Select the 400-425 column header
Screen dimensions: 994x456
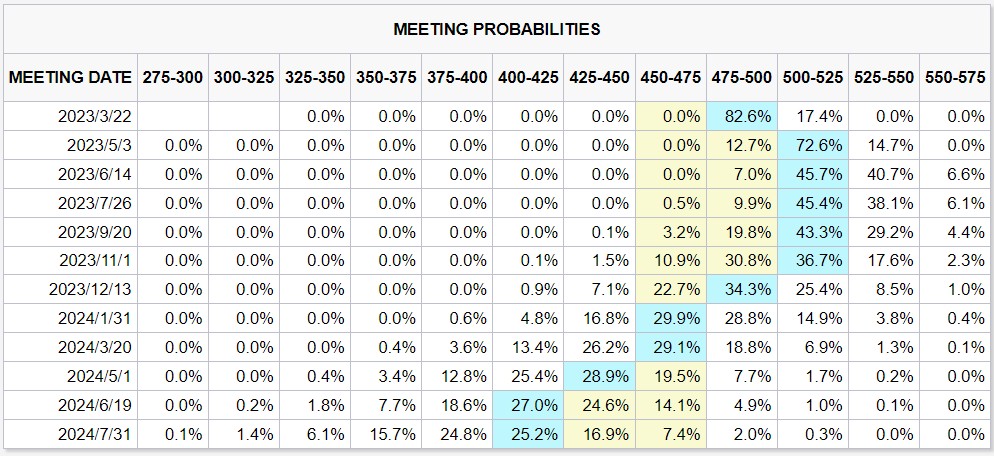coord(528,77)
